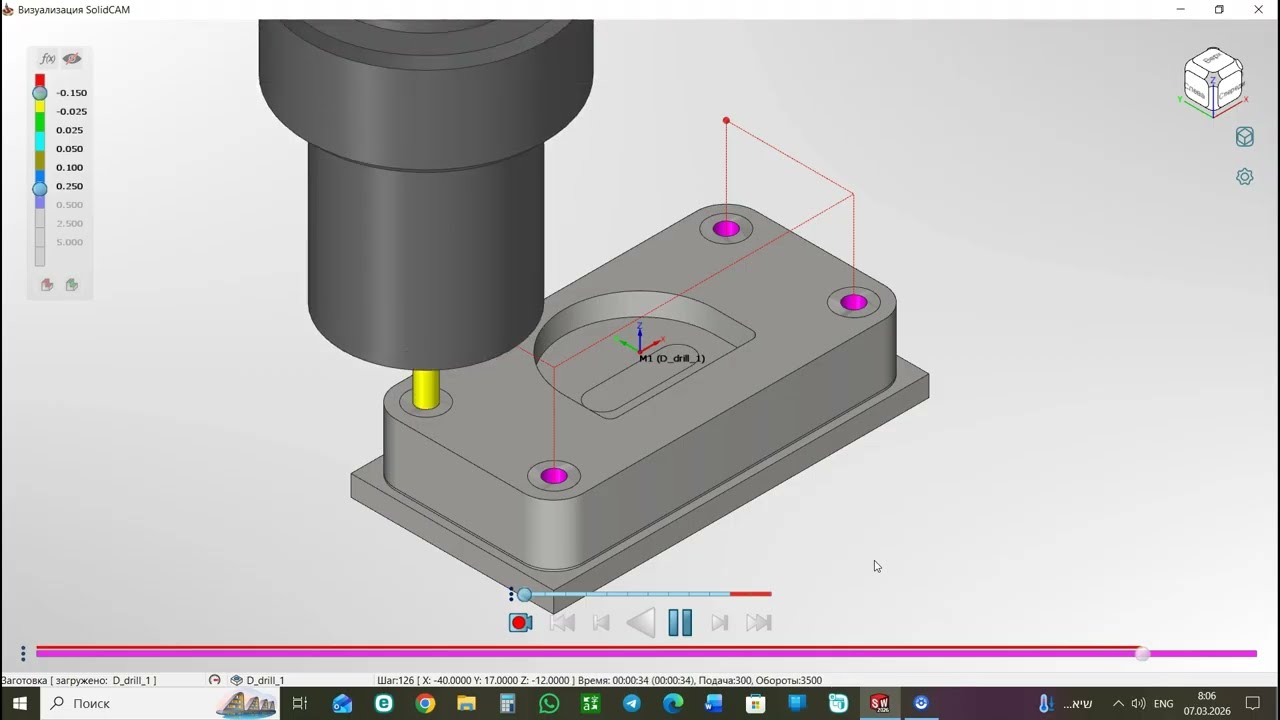
Task: Adjust simulation speed slider handle
Action: (x=524, y=595)
